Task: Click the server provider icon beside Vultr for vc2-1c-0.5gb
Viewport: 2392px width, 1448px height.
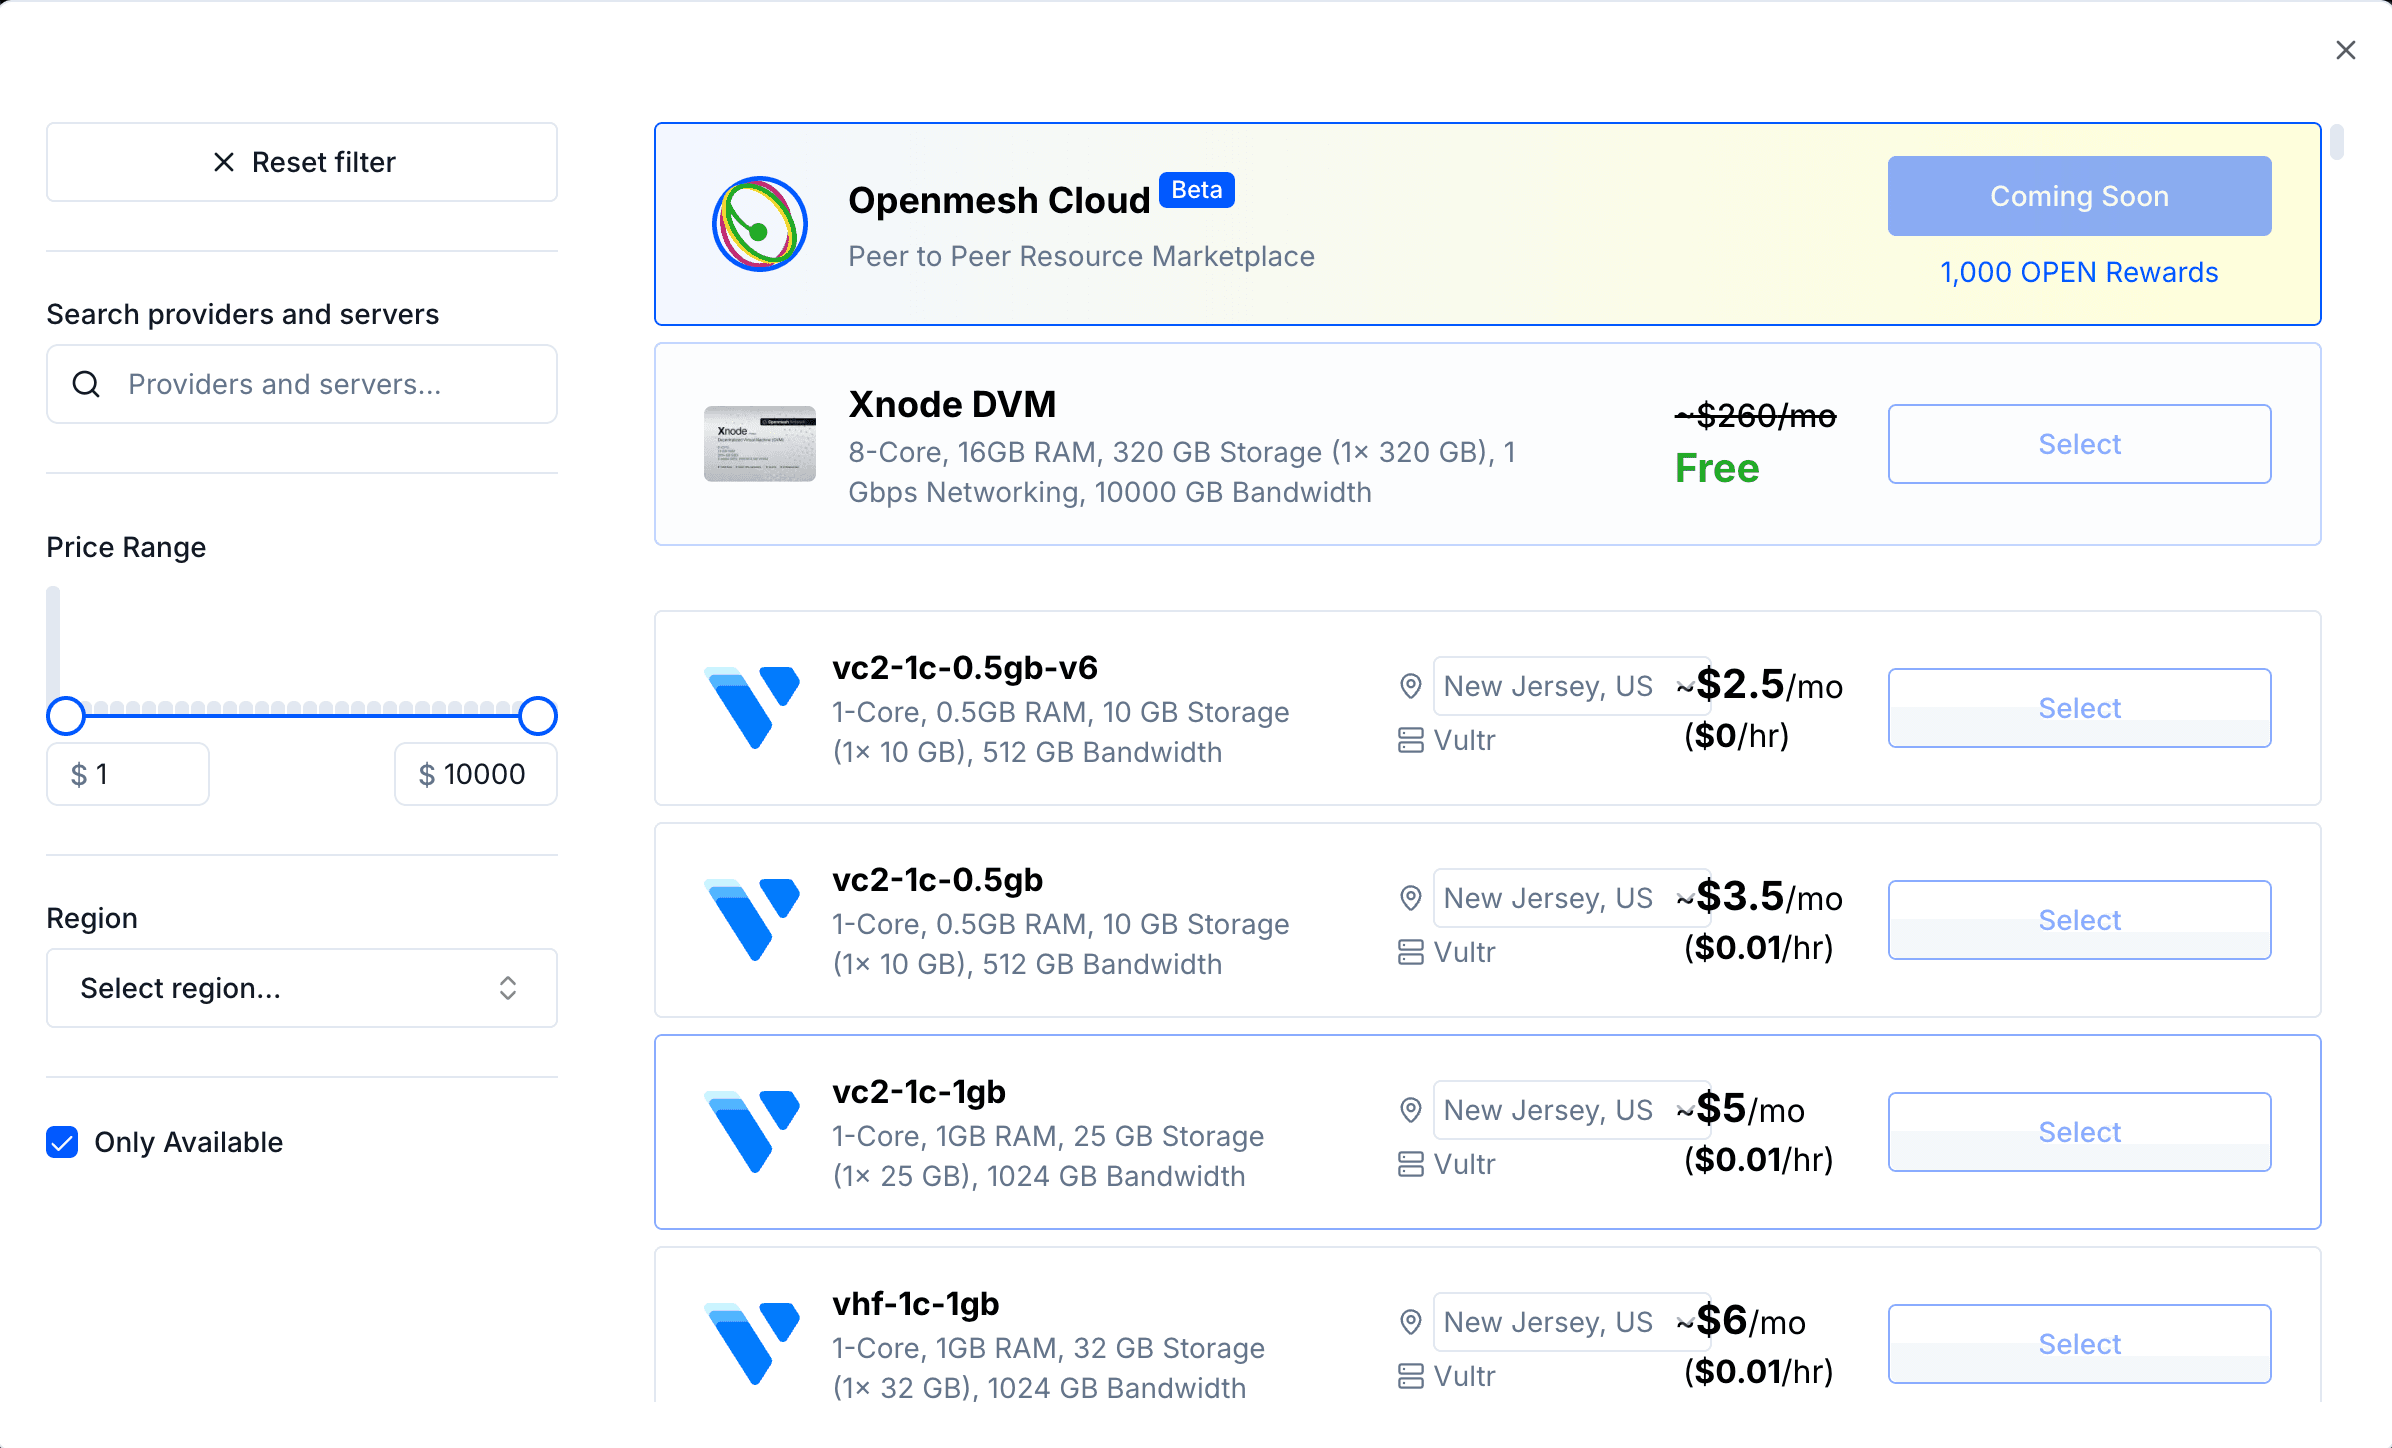Action: 1411,952
